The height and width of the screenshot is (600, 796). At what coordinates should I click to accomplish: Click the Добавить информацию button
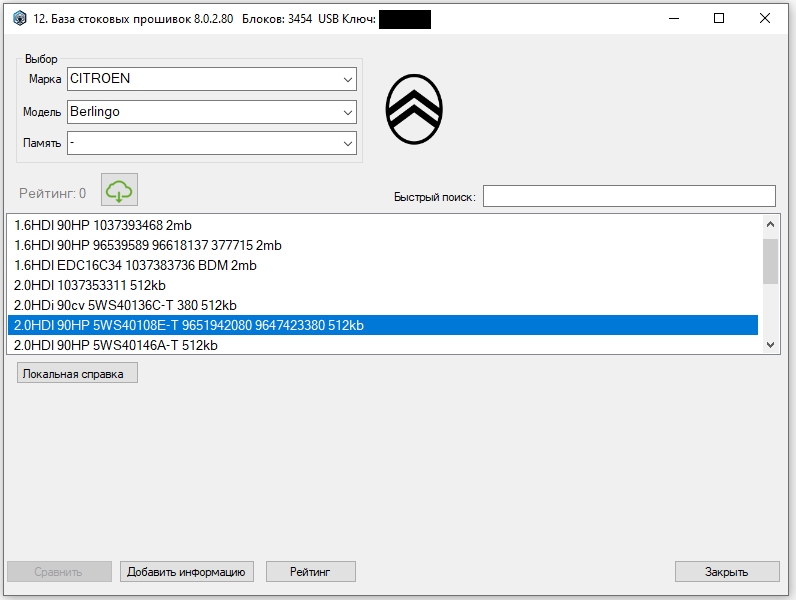[x=186, y=572]
